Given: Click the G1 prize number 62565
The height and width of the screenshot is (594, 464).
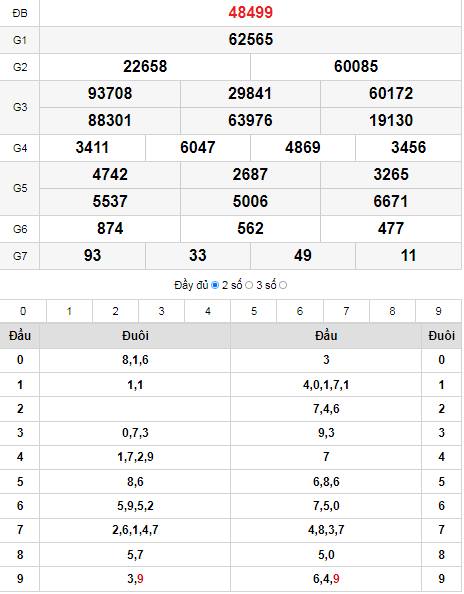Looking at the screenshot, I should coord(250,39).
